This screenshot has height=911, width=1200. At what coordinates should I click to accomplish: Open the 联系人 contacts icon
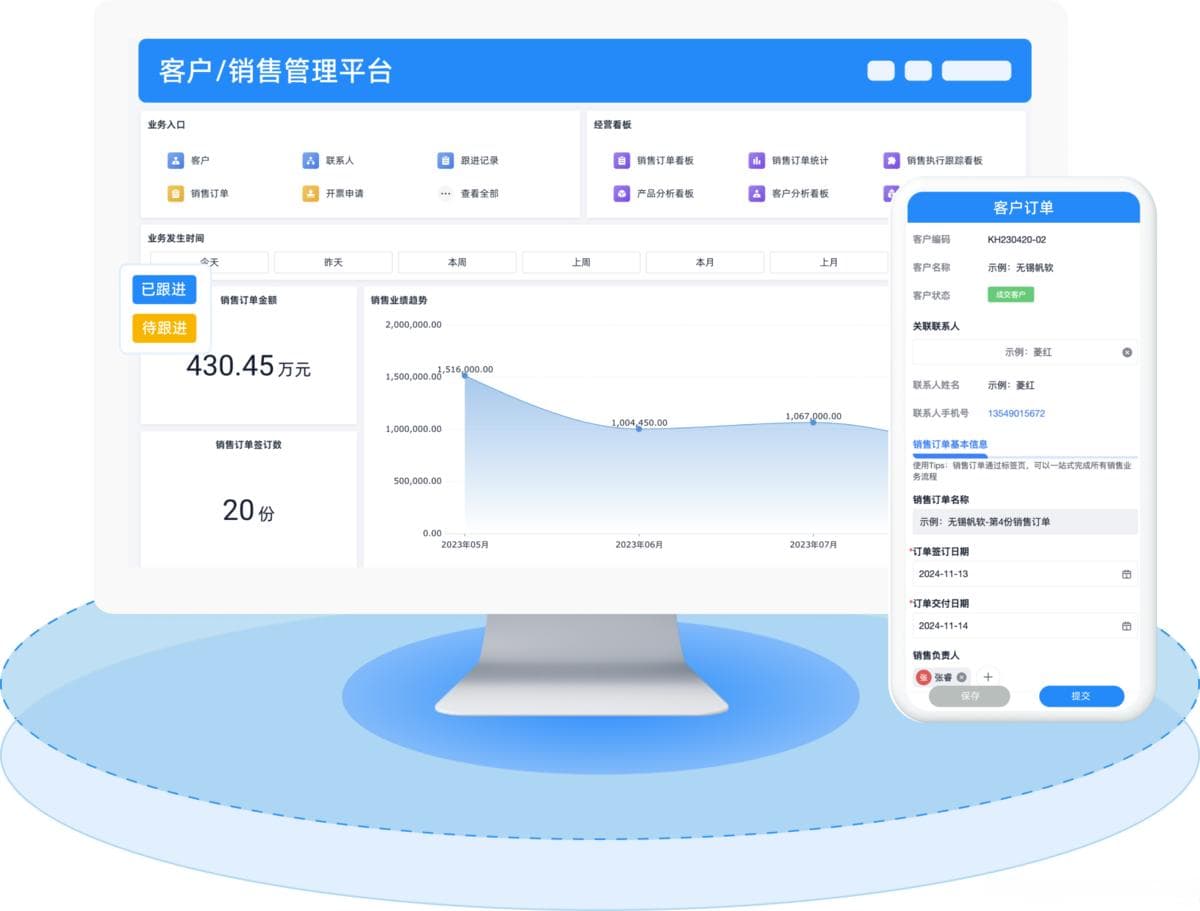point(311,160)
